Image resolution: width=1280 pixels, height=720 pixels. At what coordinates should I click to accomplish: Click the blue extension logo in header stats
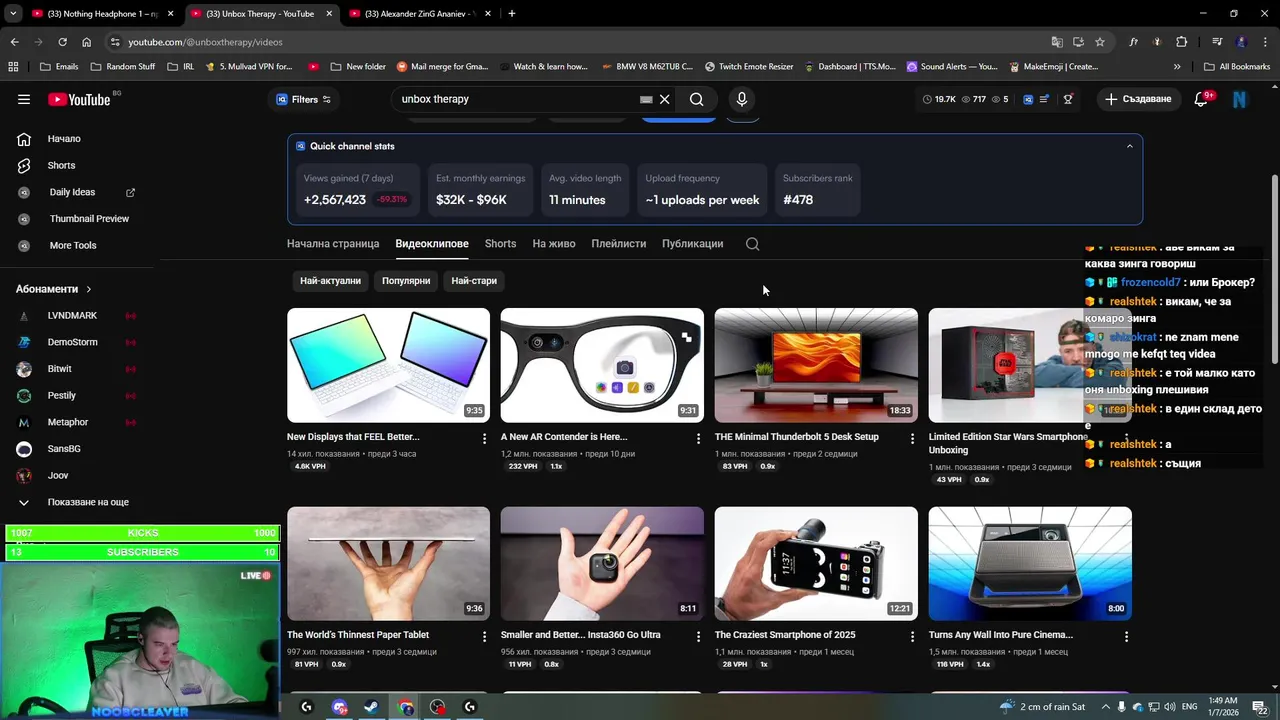click(x=1027, y=99)
